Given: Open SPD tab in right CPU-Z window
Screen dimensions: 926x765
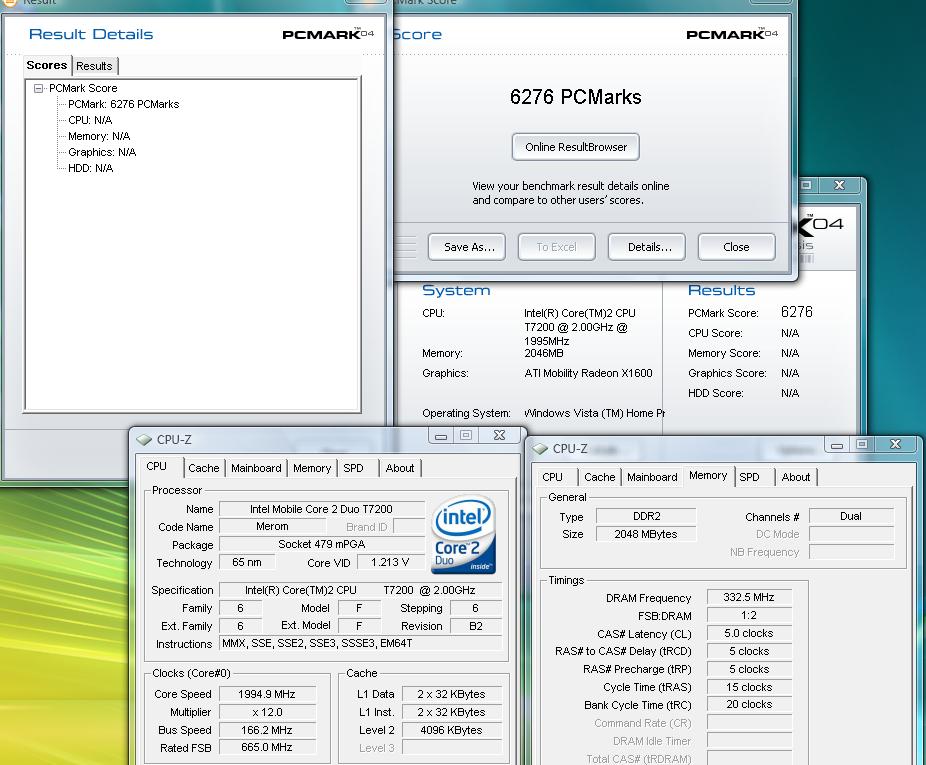Looking at the screenshot, I should 749,477.
